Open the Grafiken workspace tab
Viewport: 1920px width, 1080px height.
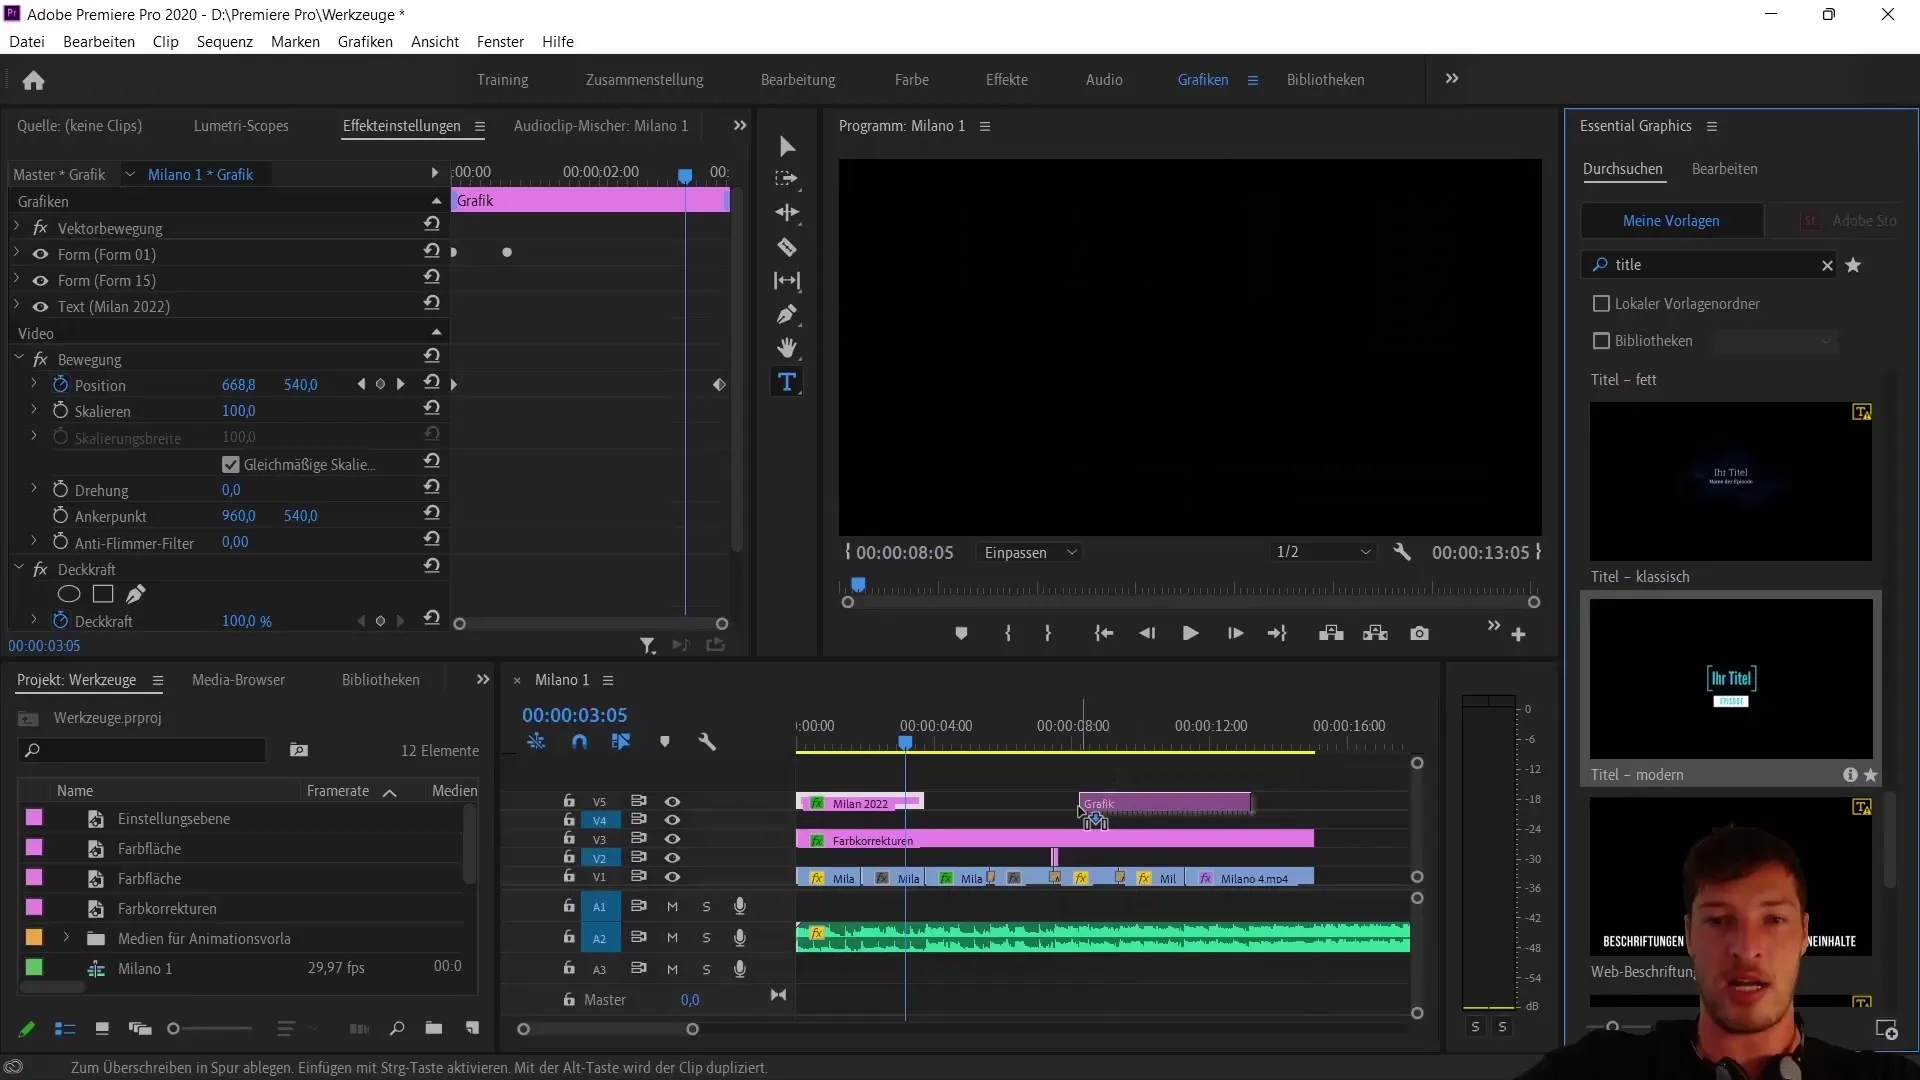point(1203,79)
